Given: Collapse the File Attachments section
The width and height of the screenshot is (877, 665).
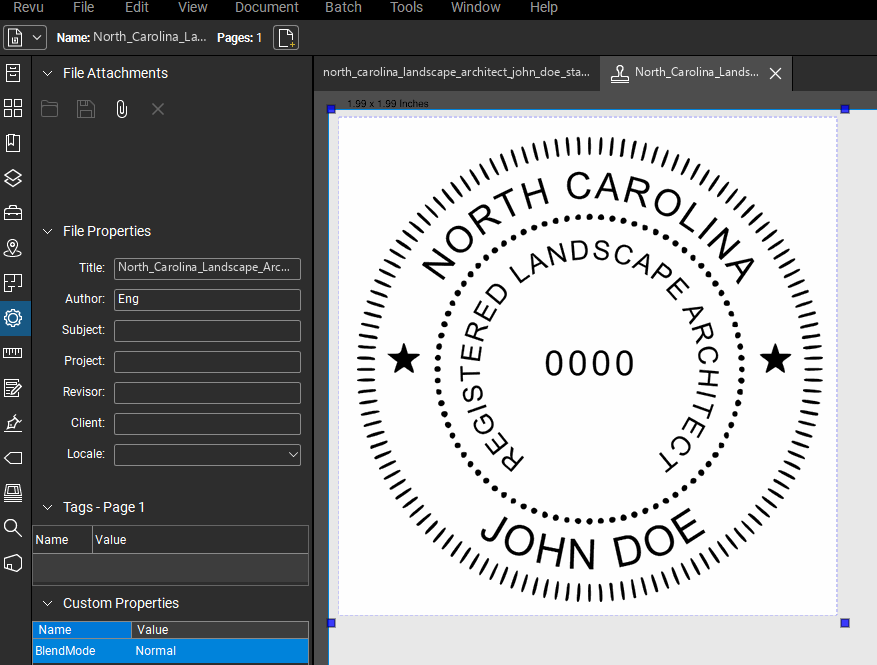Looking at the screenshot, I should (48, 73).
